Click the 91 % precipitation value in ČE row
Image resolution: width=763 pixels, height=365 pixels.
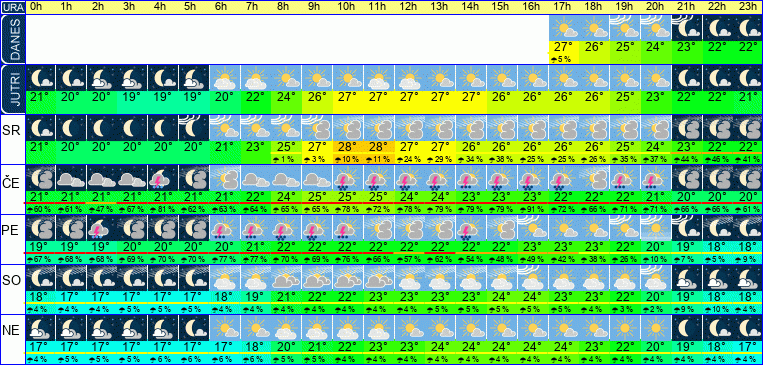tap(533, 208)
